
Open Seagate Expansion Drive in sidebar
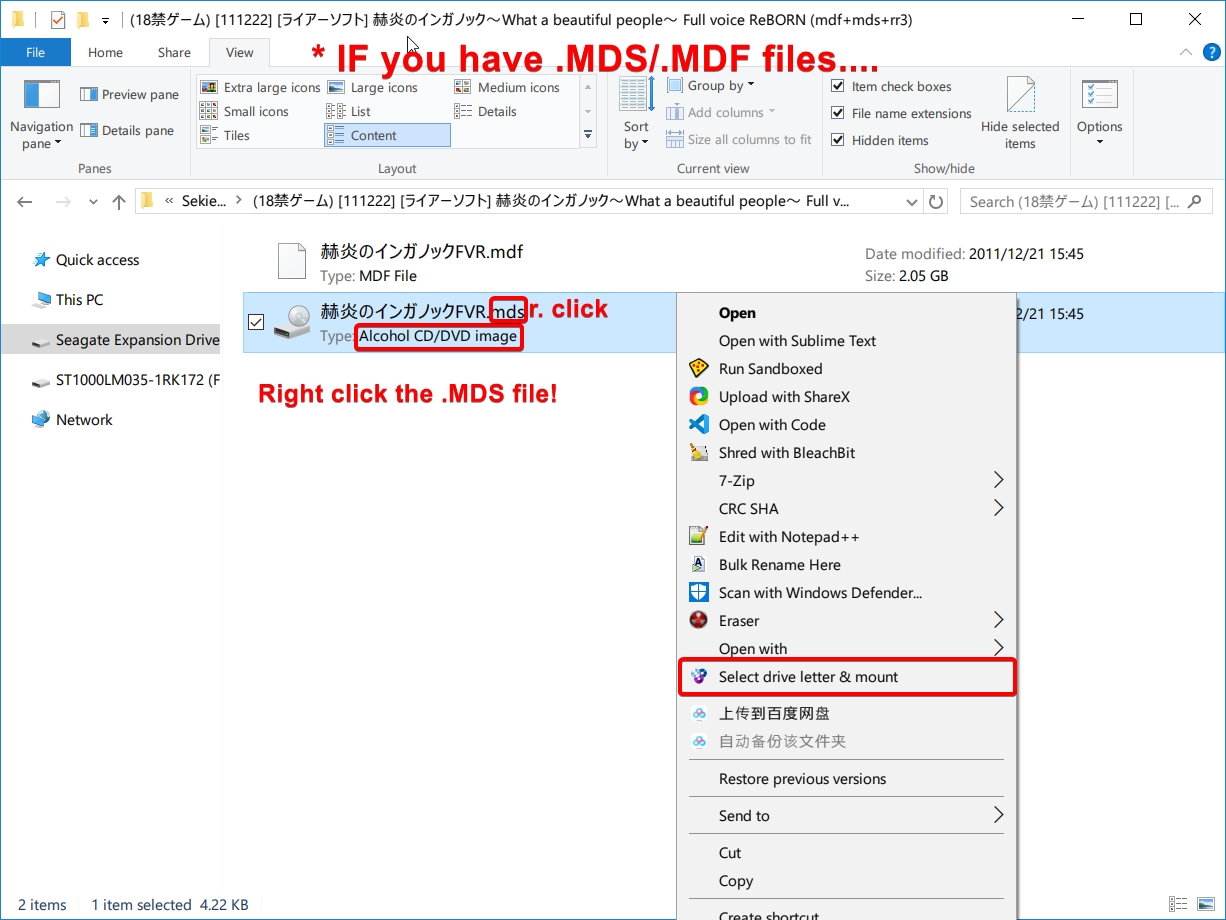click(137, 340)
